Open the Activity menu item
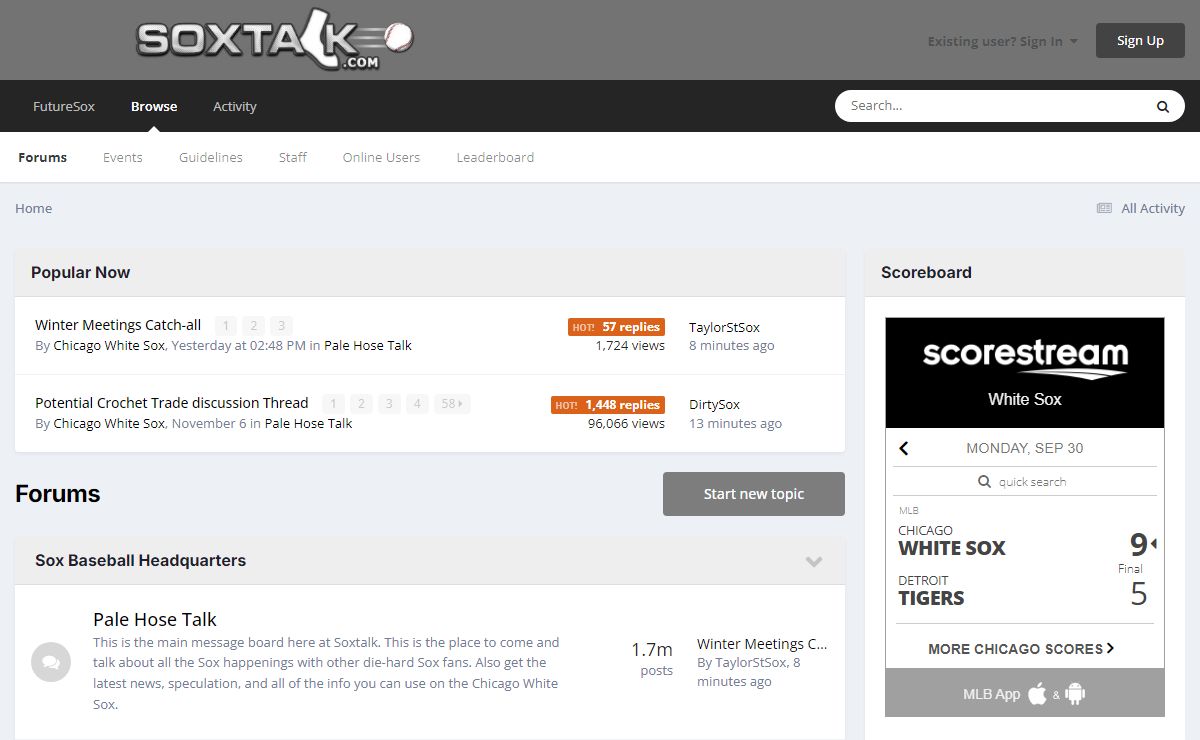The width and height of the screenshot is (1200, 740). pyautogui.click(x=235, y=106)
